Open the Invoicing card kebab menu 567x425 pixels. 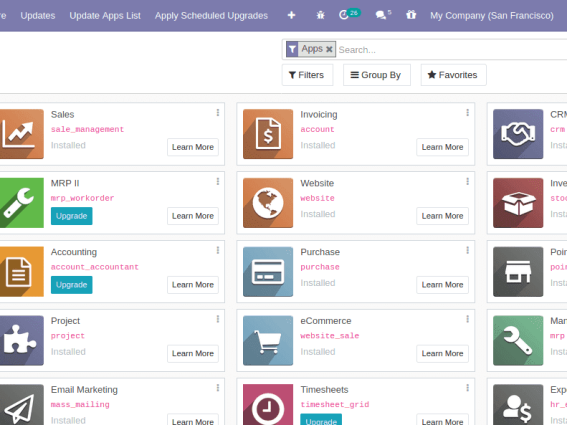[468, 113]
